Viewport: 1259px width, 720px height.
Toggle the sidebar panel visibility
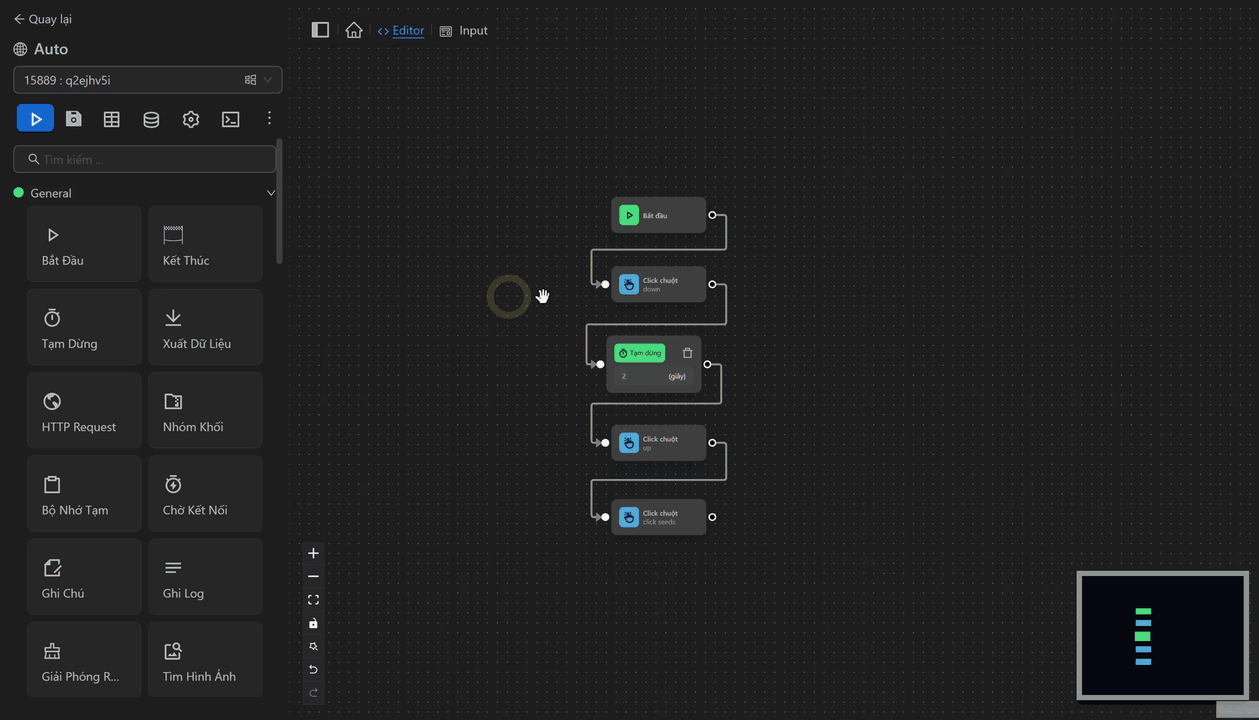coord(320,30)
